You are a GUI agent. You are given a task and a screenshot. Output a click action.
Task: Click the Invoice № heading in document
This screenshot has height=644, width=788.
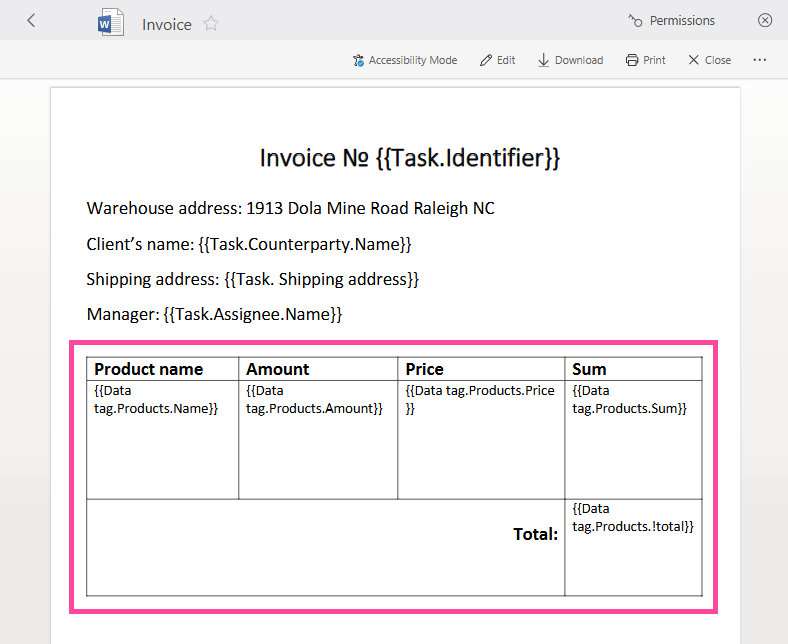409,158
